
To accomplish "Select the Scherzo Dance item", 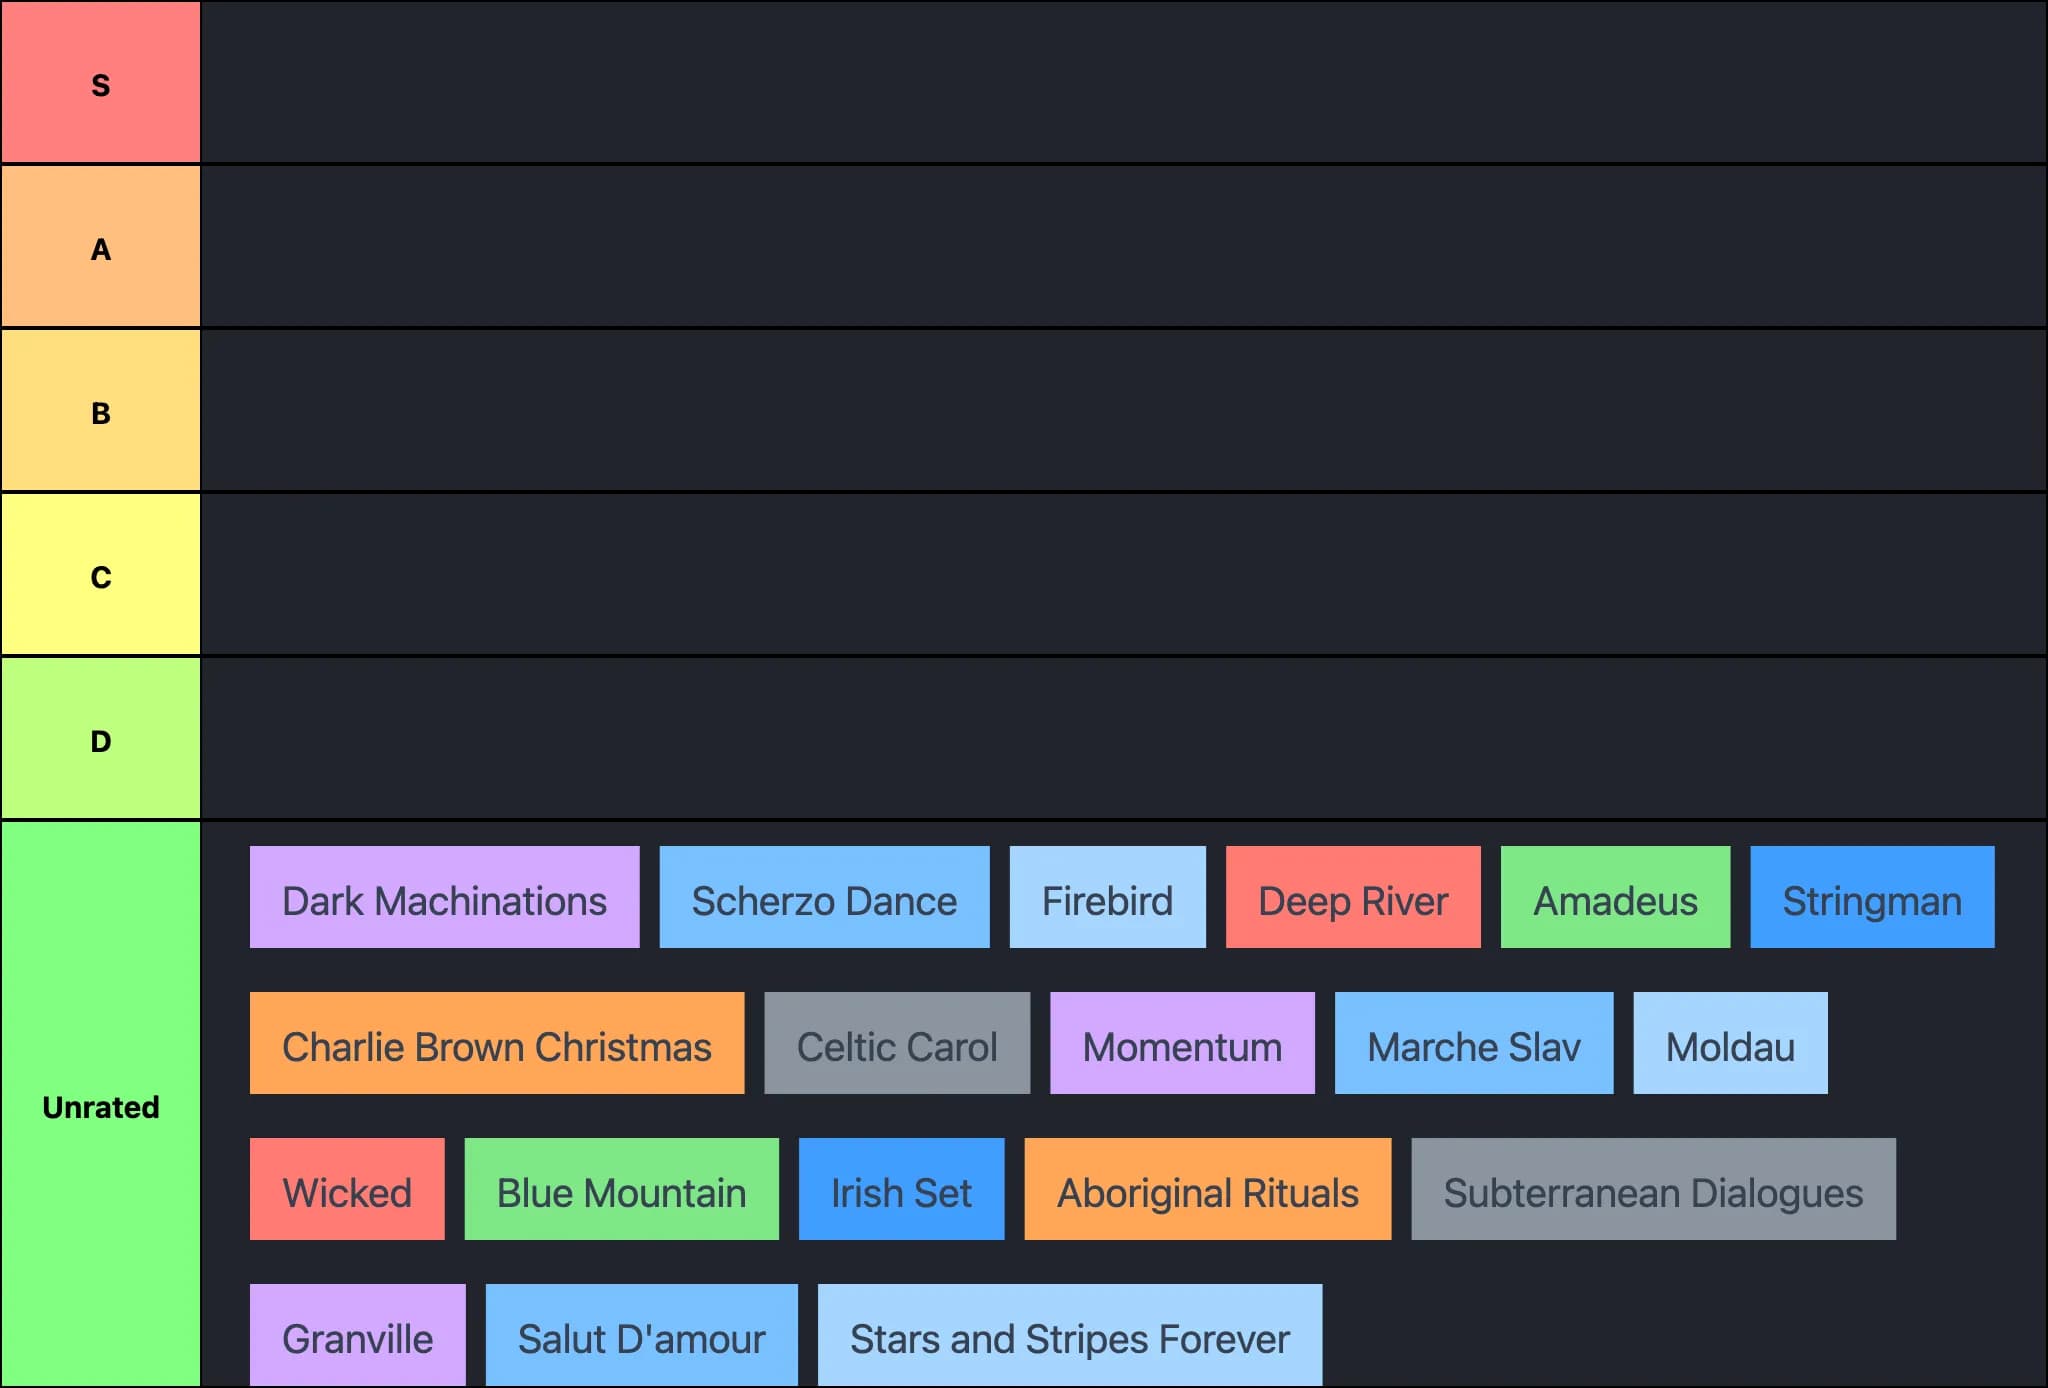I will [824, 897].
